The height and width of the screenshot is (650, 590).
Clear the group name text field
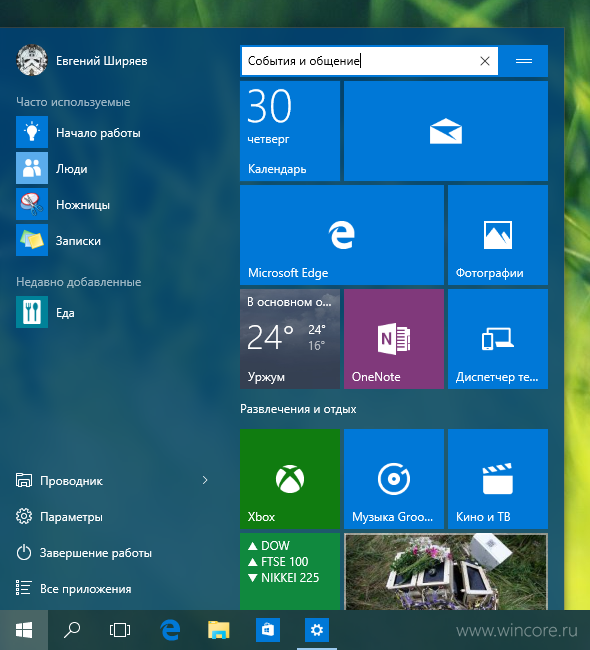click(485, 61)
